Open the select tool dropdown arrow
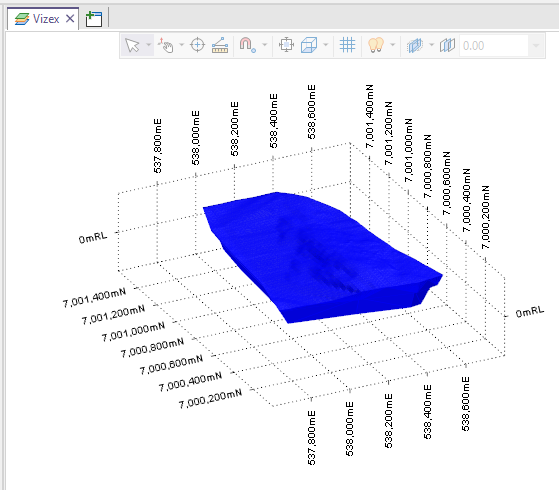The height and width of the screenshot is (490, 559). coord(149,45)
